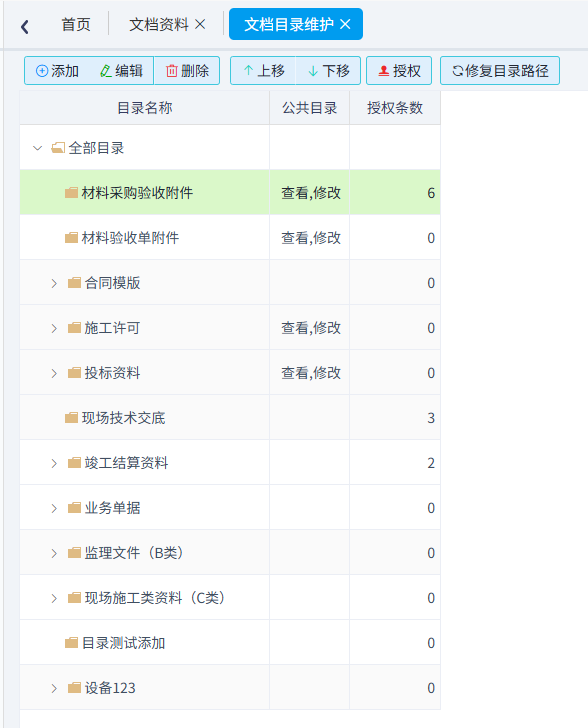The height and width of the screenshot is (728, 588).
Task: Click authorization count 6 for 材料采购验收附件
Action: click(431, 193)
